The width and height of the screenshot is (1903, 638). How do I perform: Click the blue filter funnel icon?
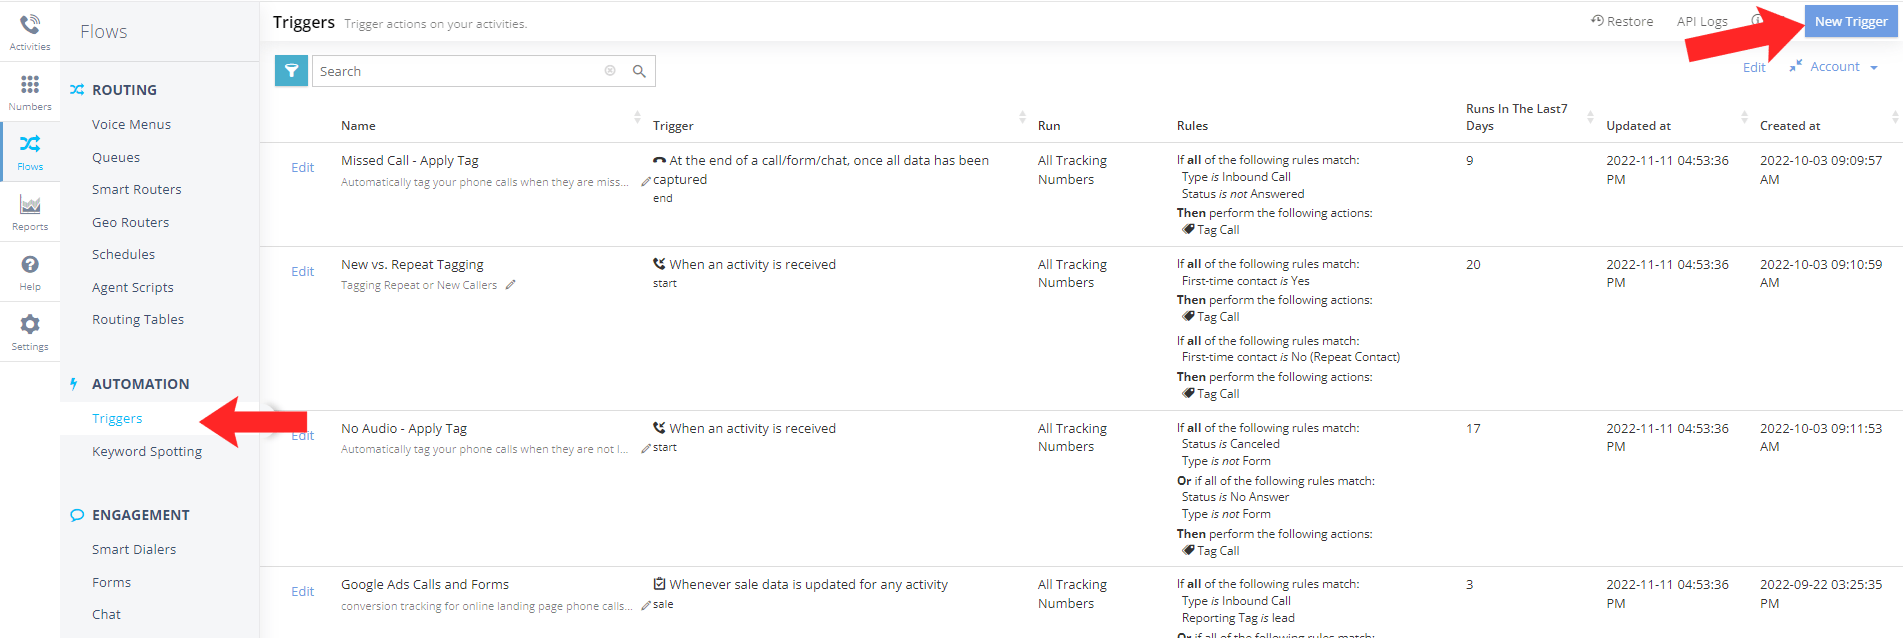pos(291,71)
